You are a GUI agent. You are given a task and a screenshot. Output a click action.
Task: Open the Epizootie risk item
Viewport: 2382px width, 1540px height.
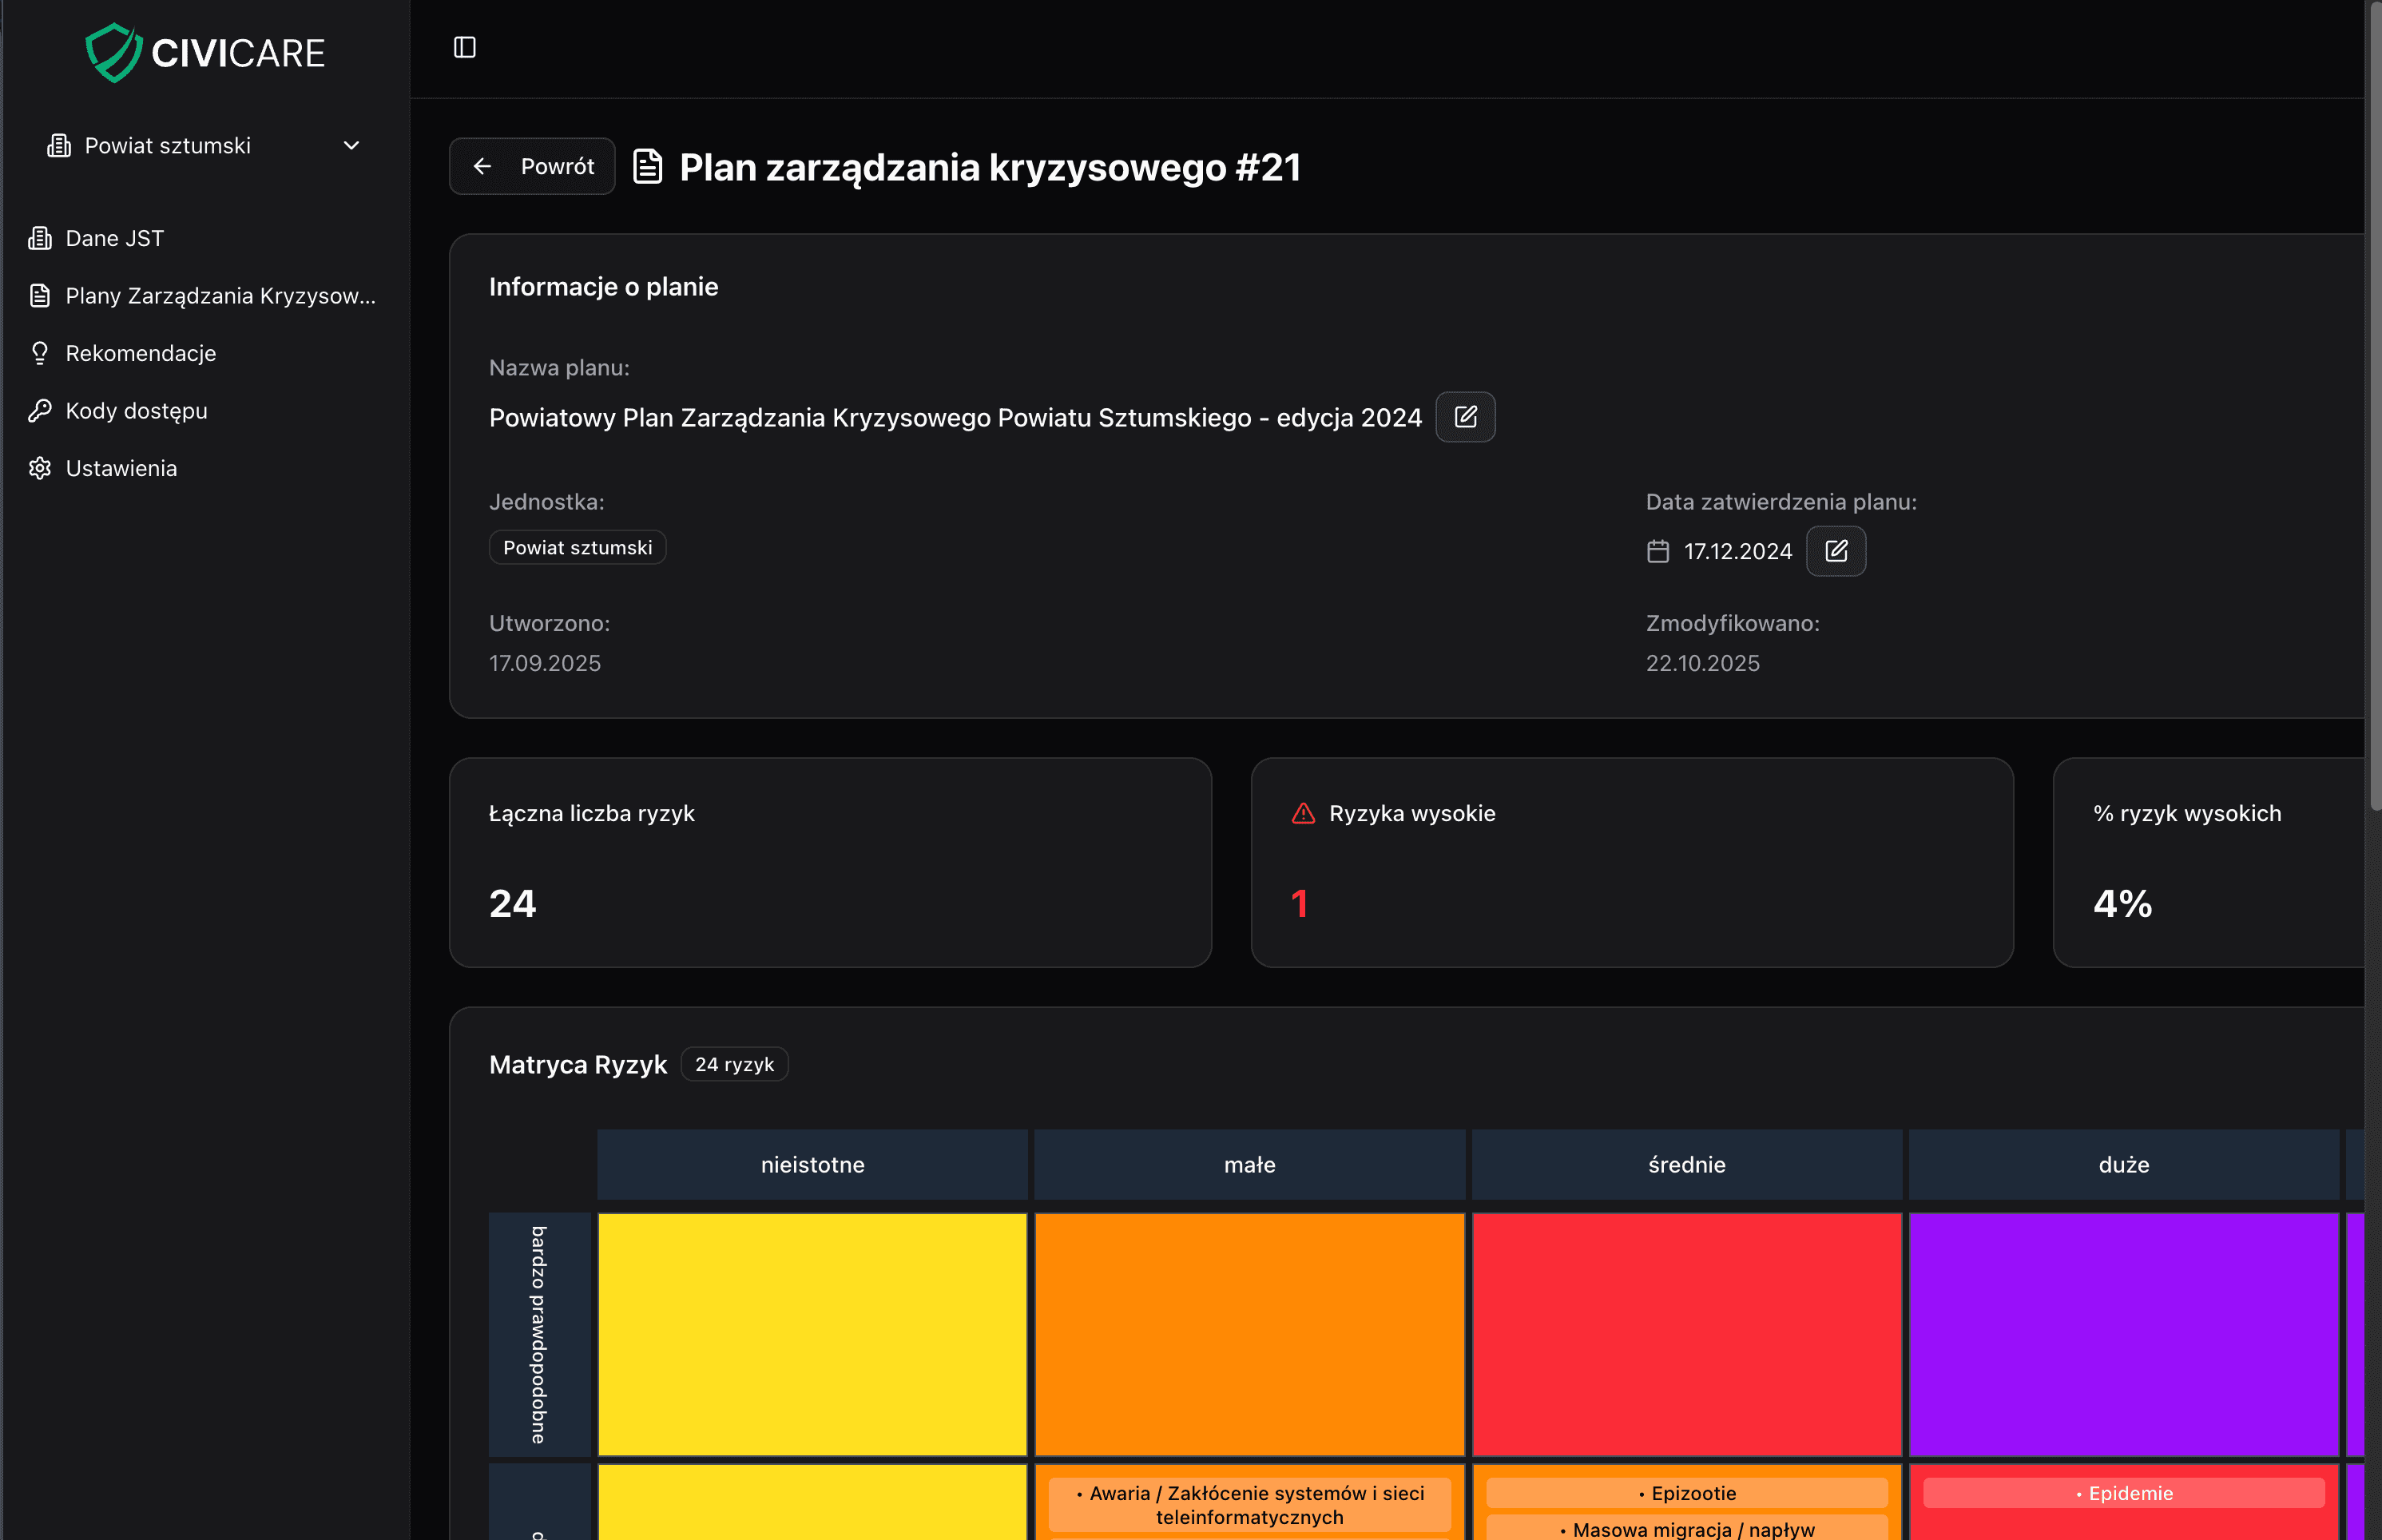tap(1686, 1493)
